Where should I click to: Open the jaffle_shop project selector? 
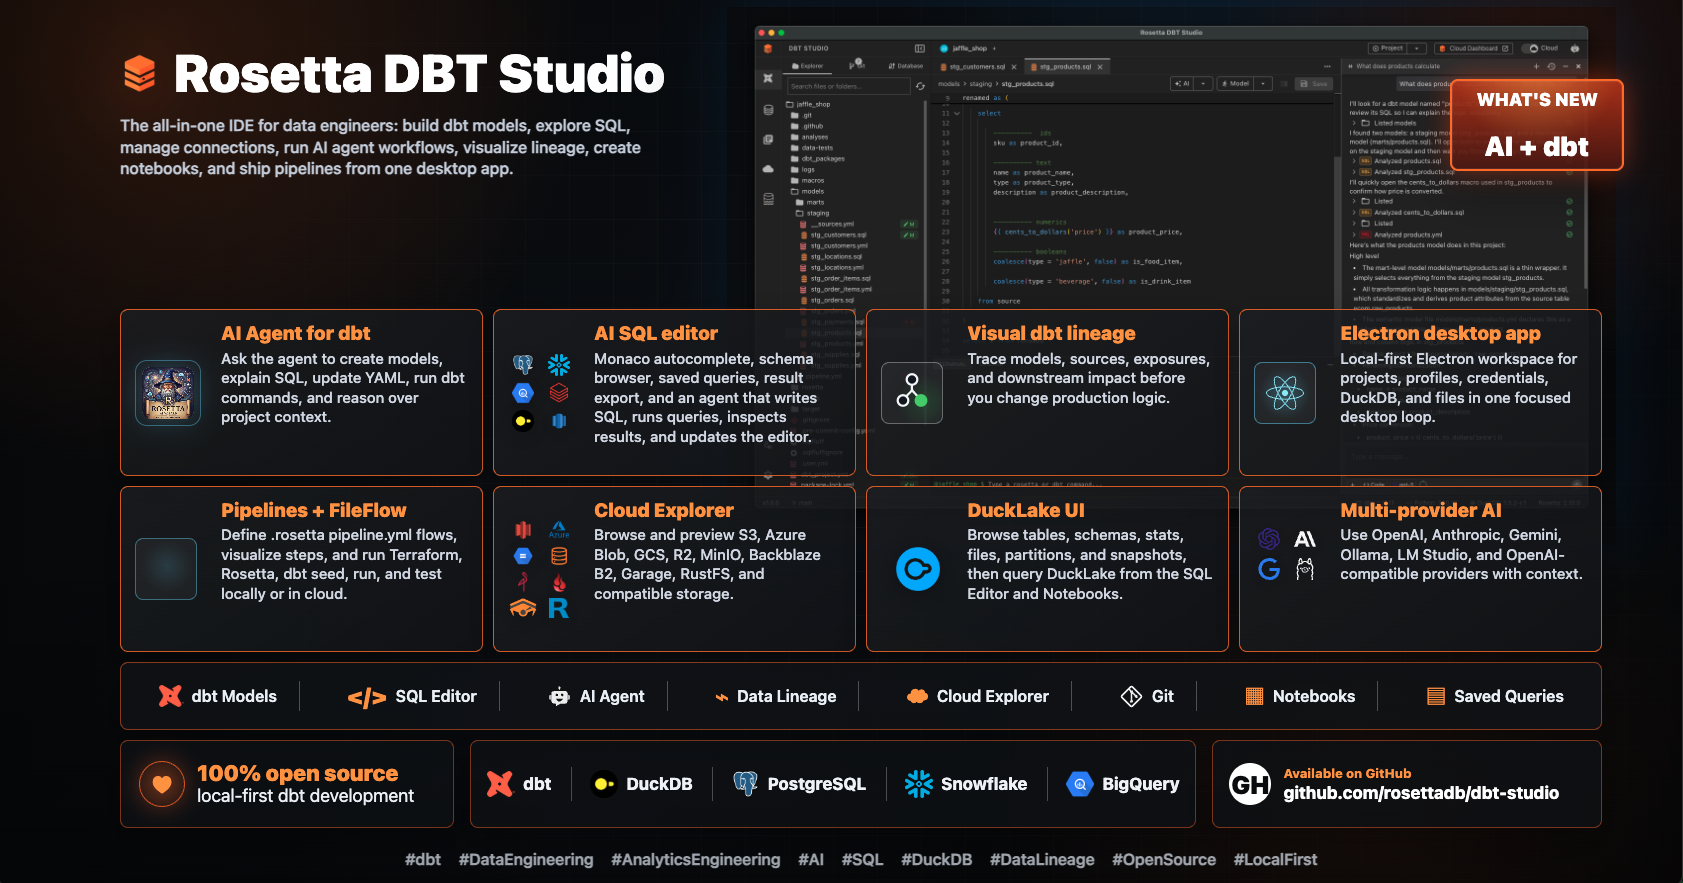pyautogui.click(x=968, y=48)
